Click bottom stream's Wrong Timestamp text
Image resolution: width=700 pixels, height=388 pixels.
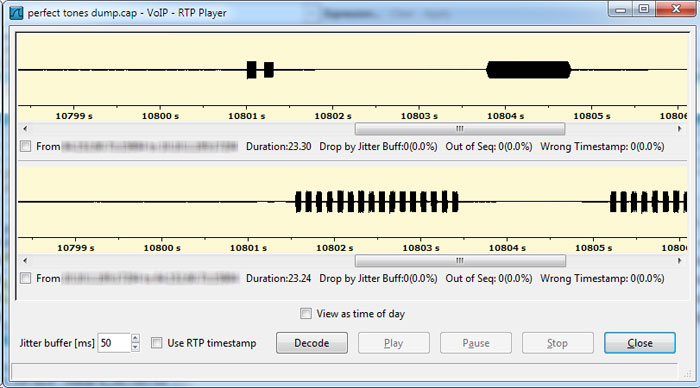602,278
